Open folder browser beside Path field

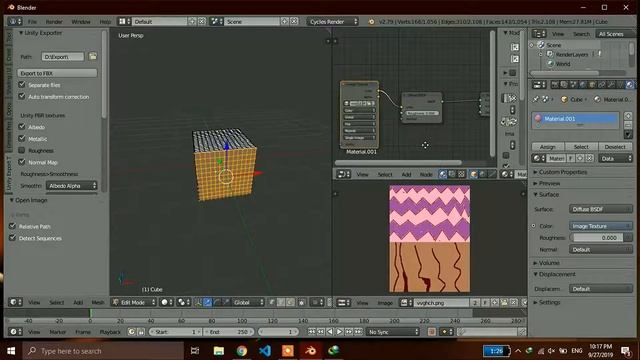[93, 56]
